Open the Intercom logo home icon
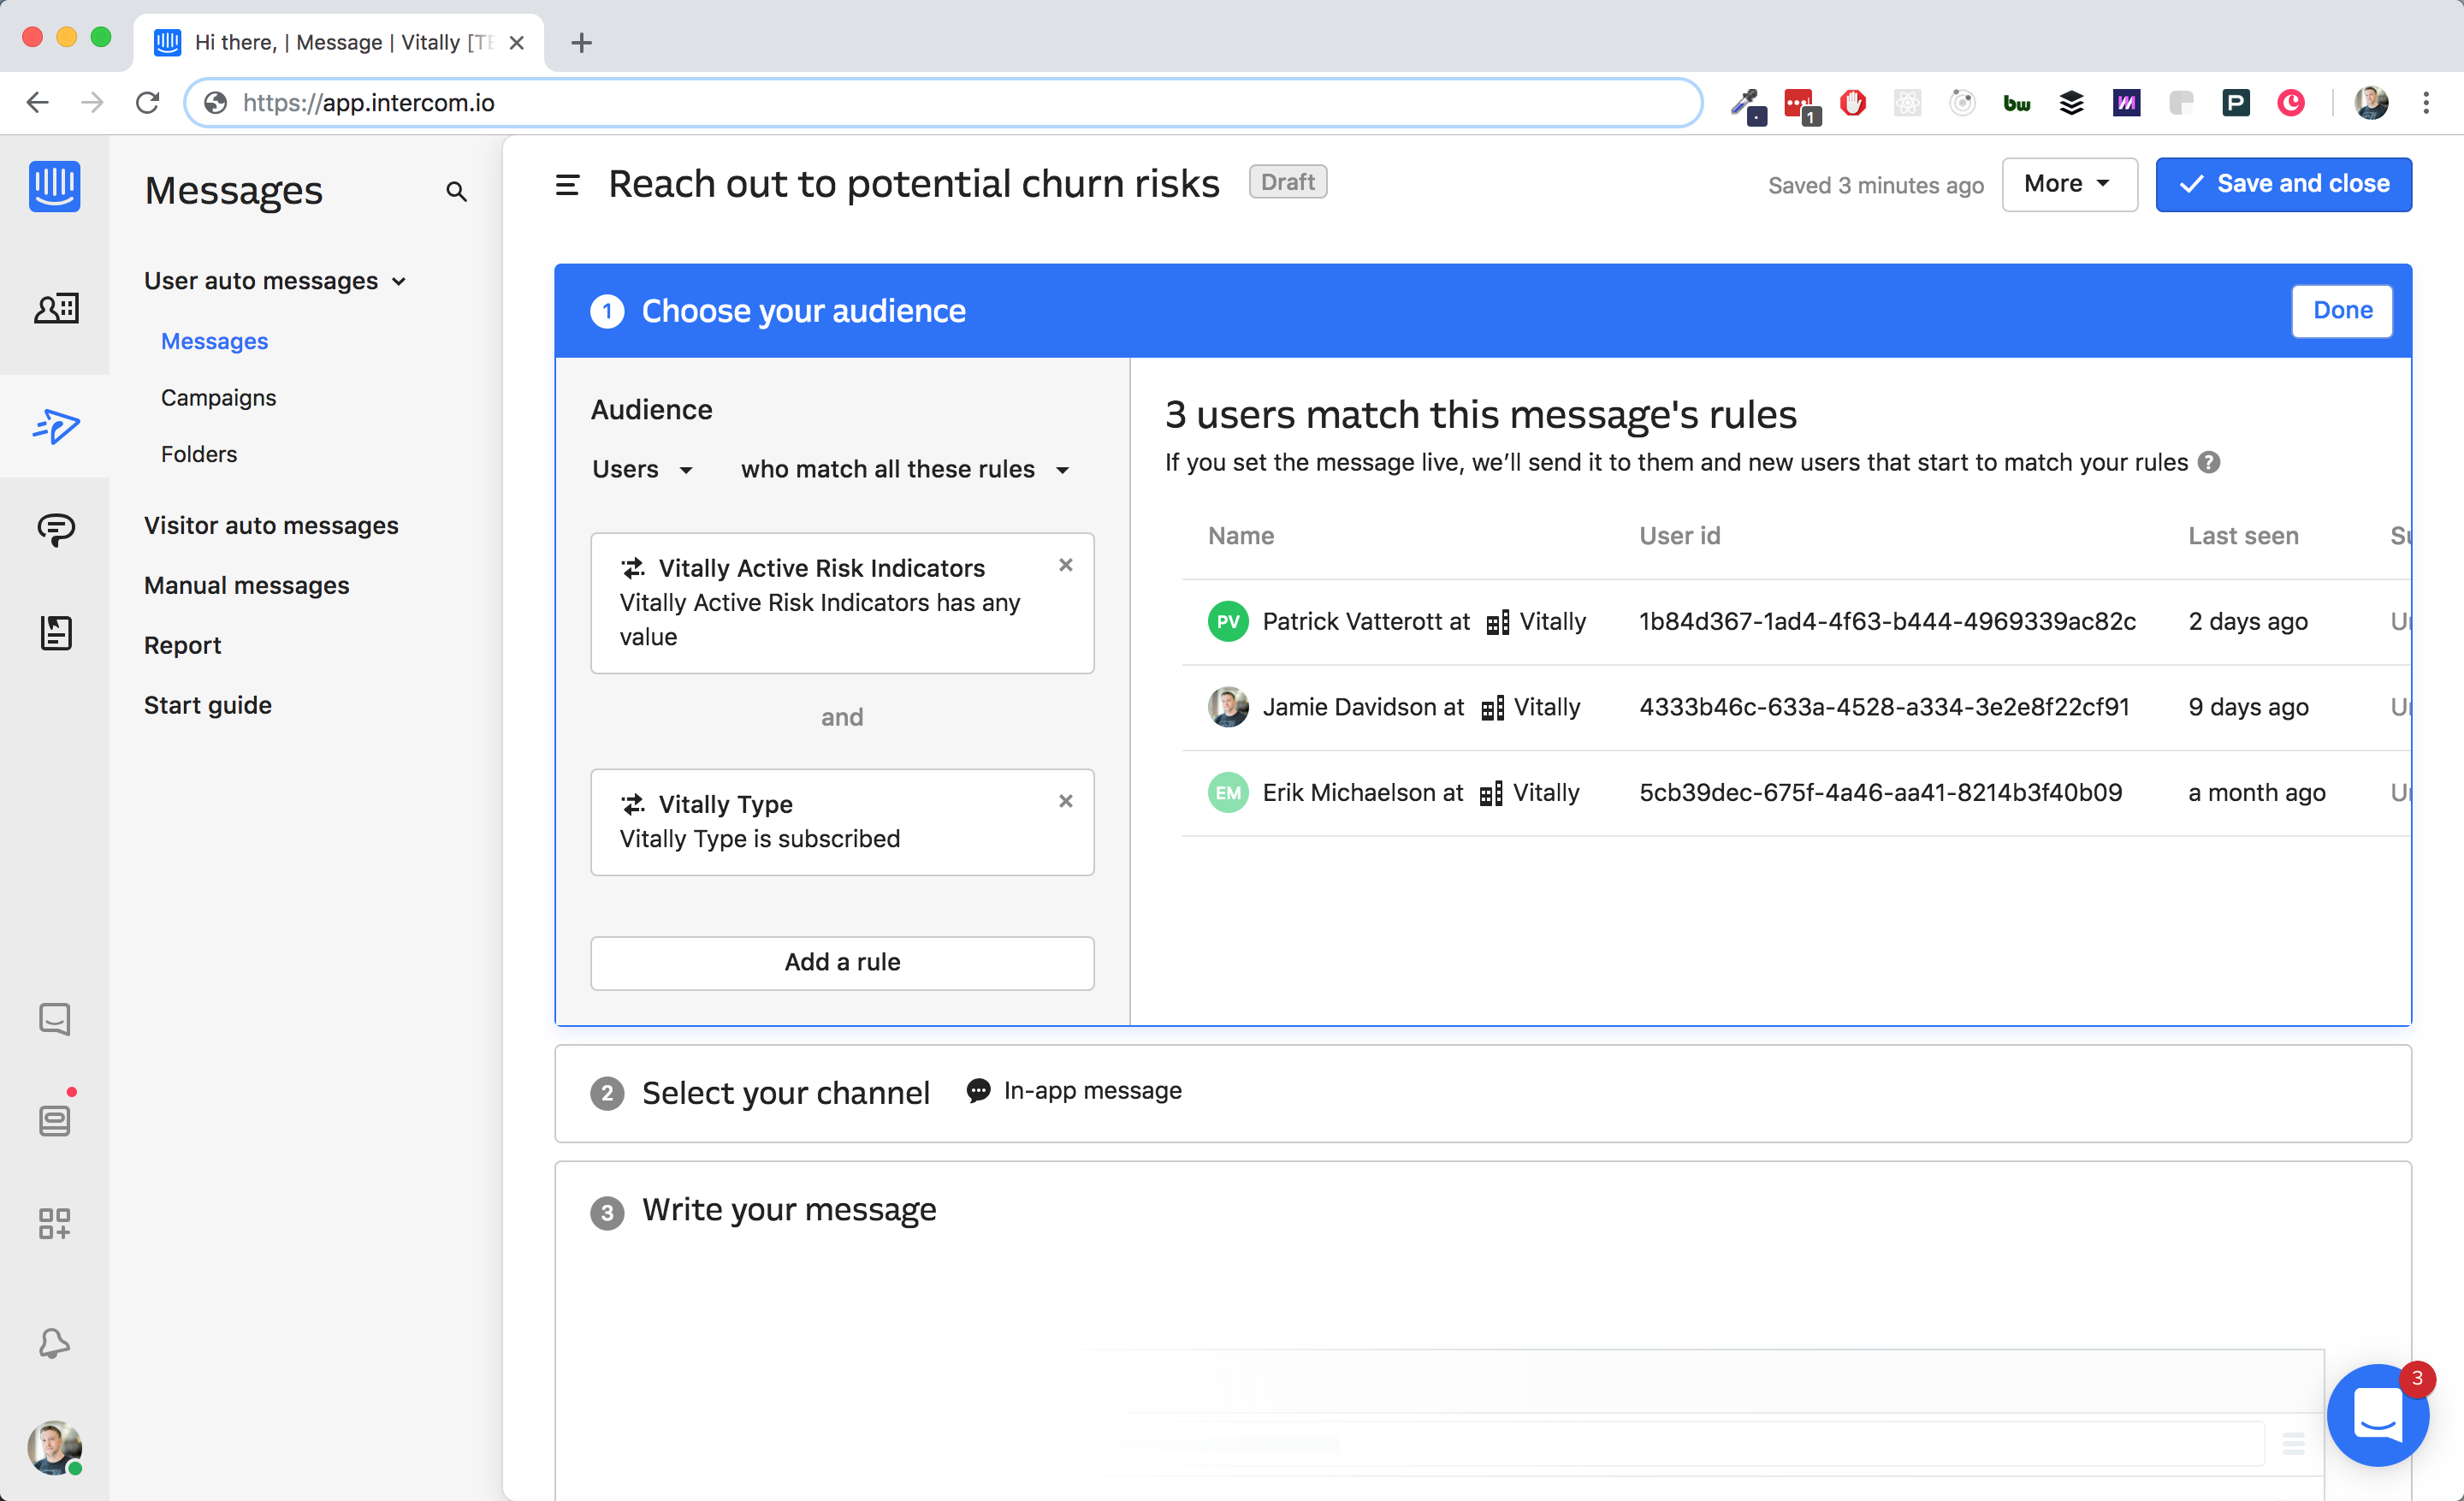2464x1501 pixels. tap(54, 186)
